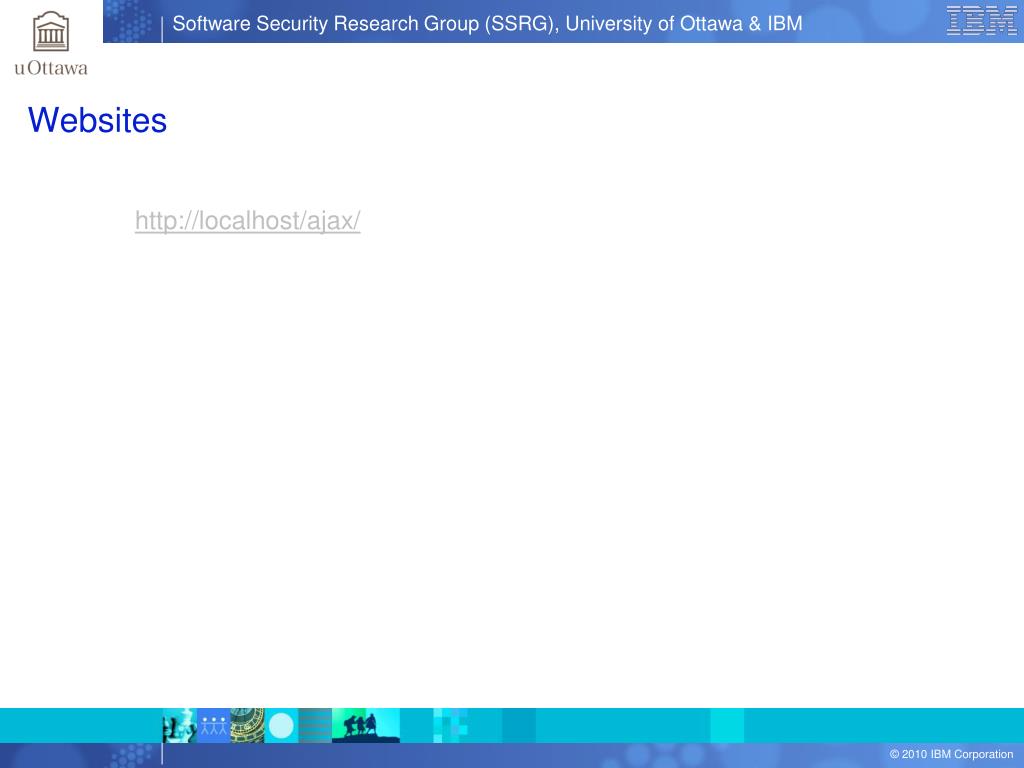This screenshot has width=1024, height=768.
Task: Open the http://localhost/ajax/ link
Action: [x=248, y=221]
